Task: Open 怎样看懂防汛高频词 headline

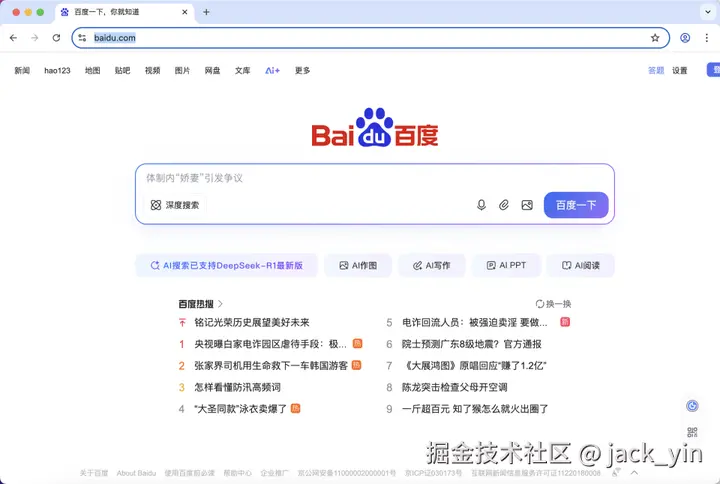Action: (x=237, y=387)
